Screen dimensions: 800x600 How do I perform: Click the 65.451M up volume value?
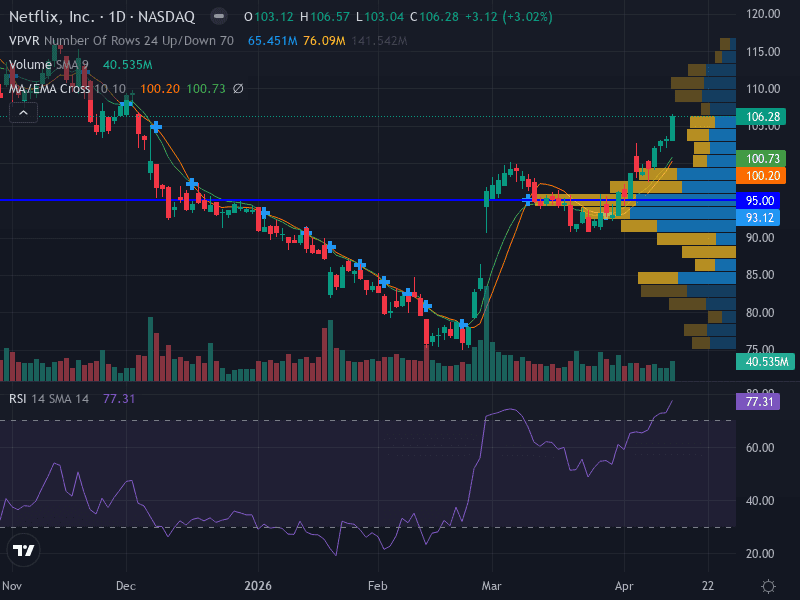pos(272,41)
